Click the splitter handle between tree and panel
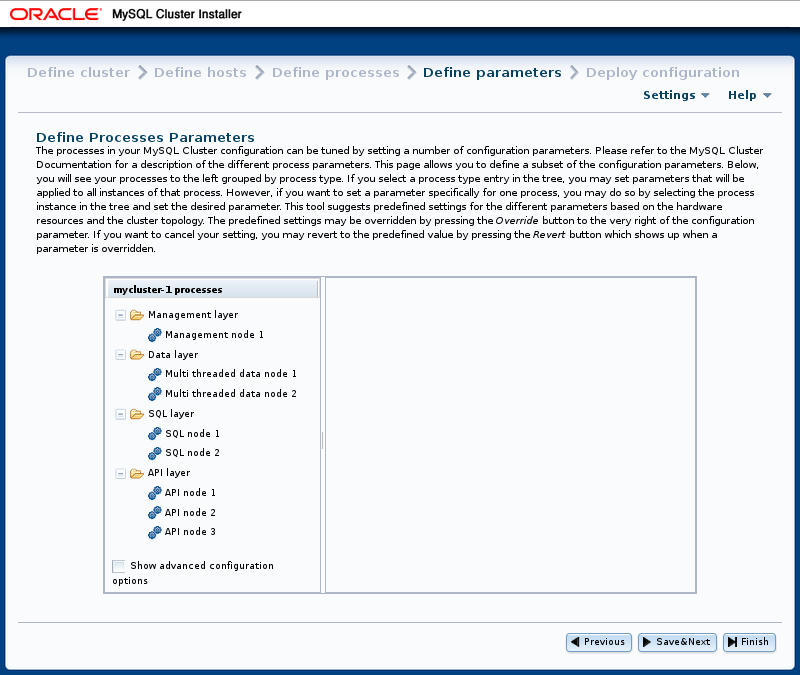This screenshot has height=675, width=800. pyautogui.click(x=323, y=440)
